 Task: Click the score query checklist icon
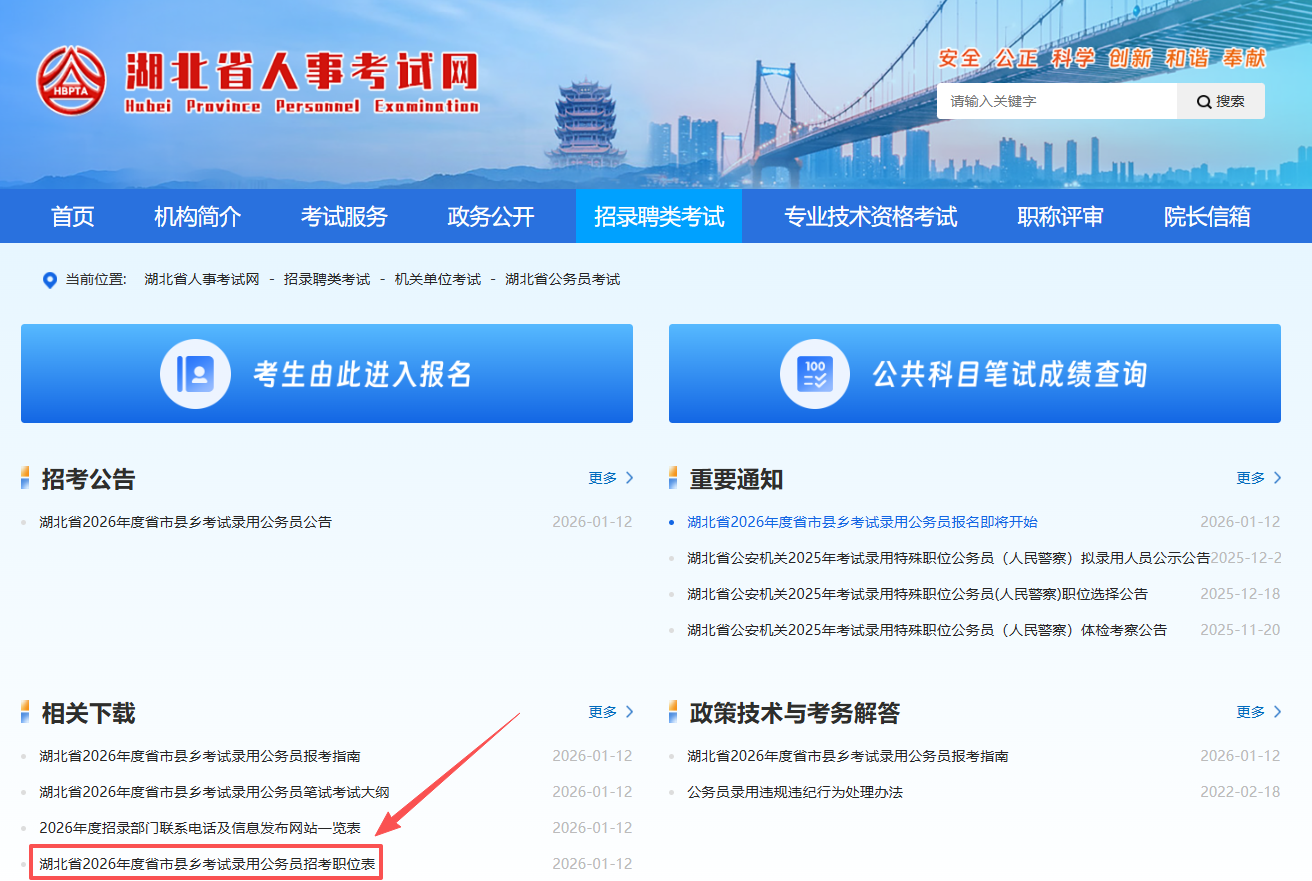coord(814,374)
